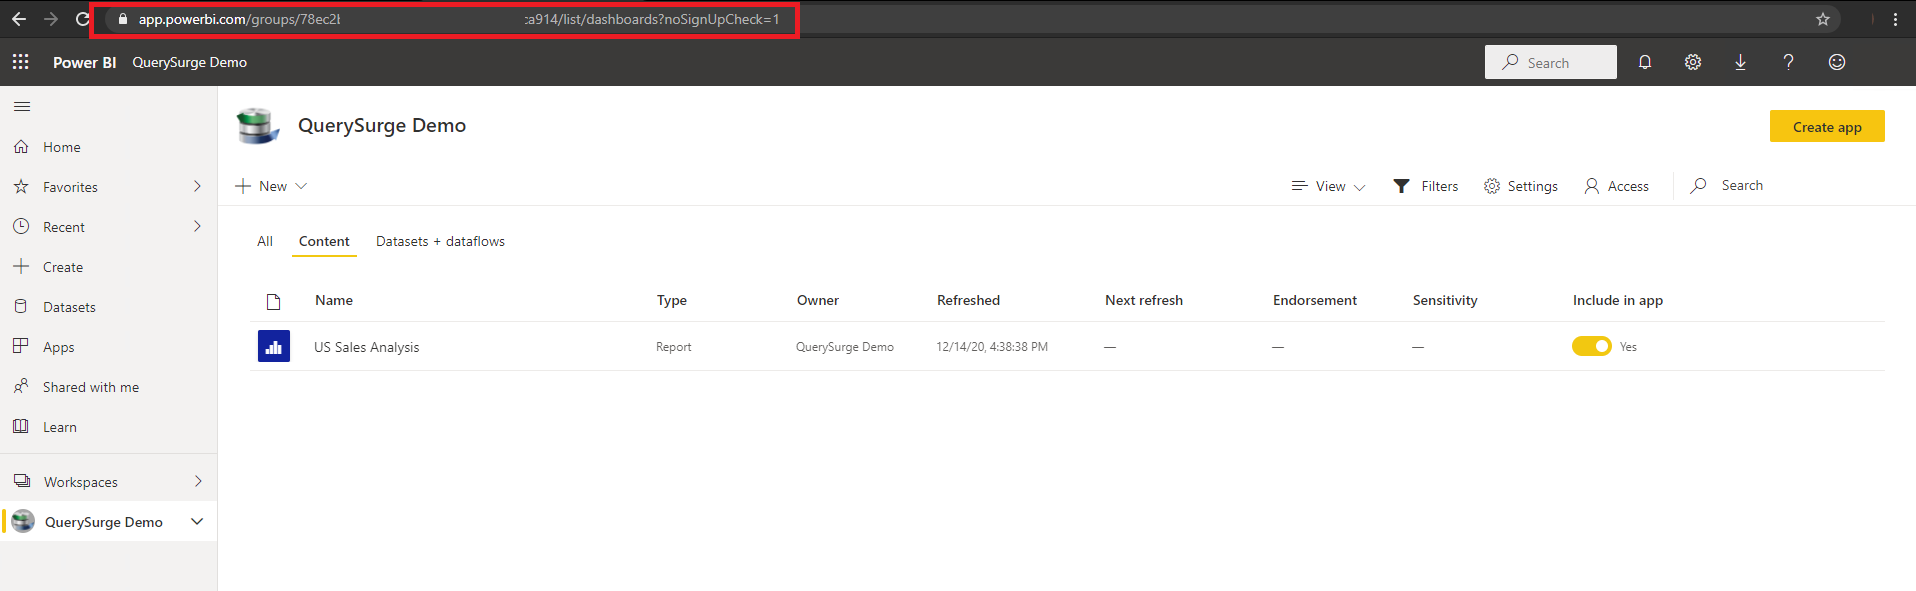Click the Sensitivity column header

1445,300
